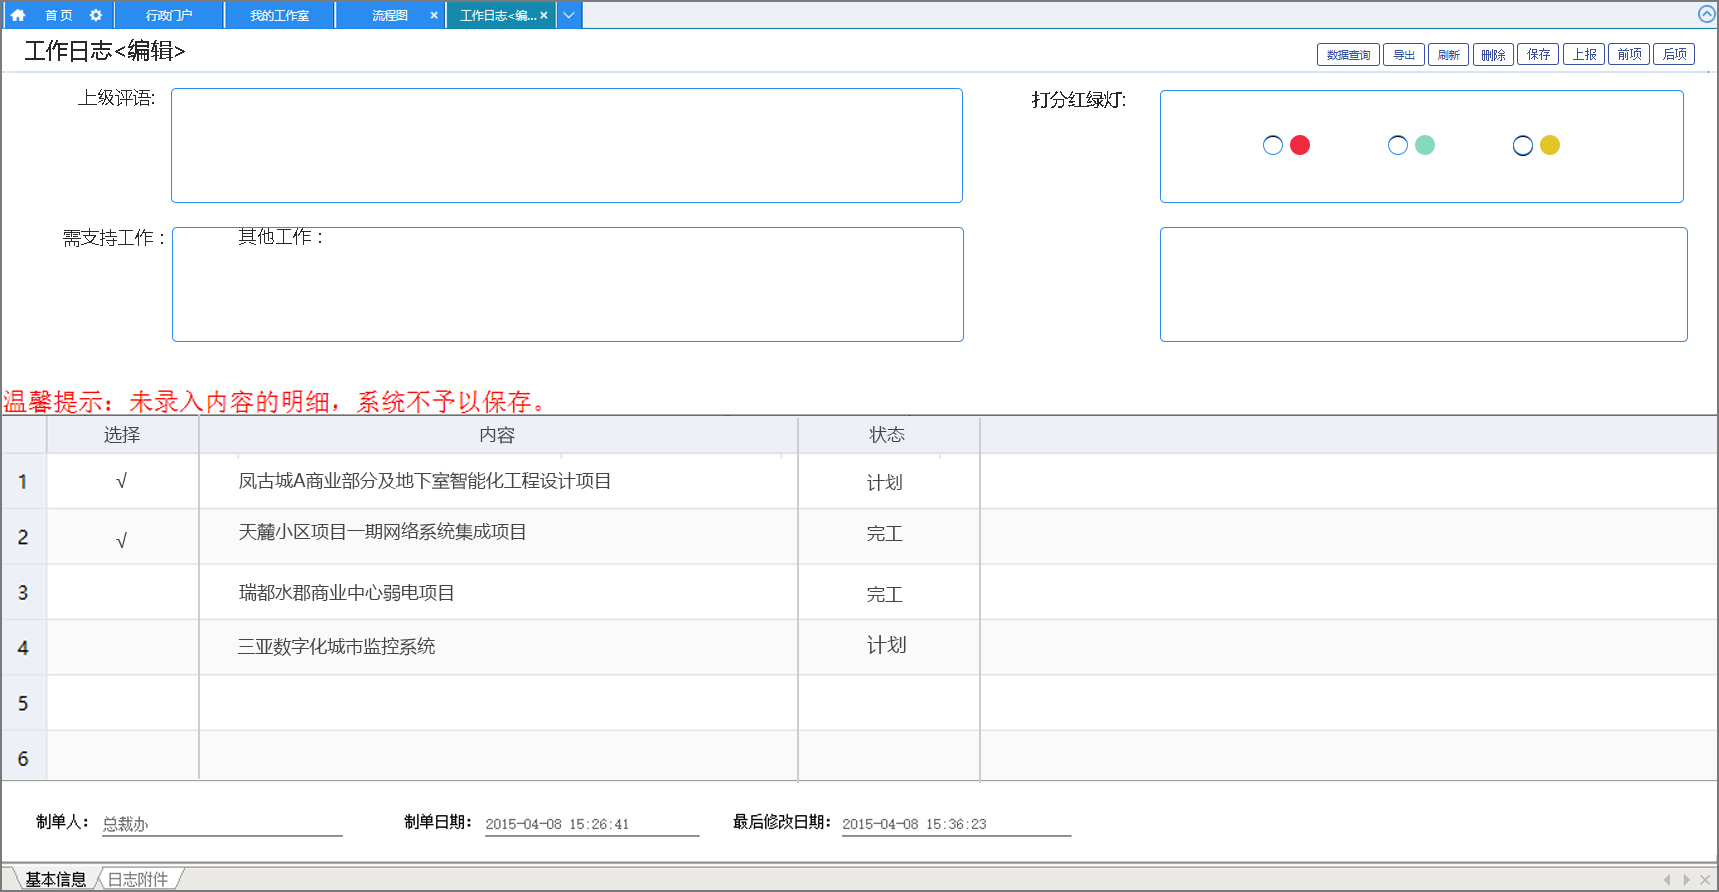Open settings via the gear icon
Screen dimensions: 1719x892
click(96, 15)
